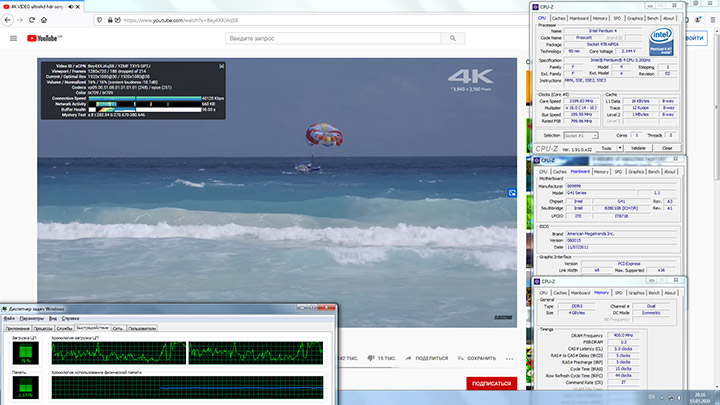Open the Selection Socket #1 dropdown
The image size is (720, 405).
click(x=581, y=136)
